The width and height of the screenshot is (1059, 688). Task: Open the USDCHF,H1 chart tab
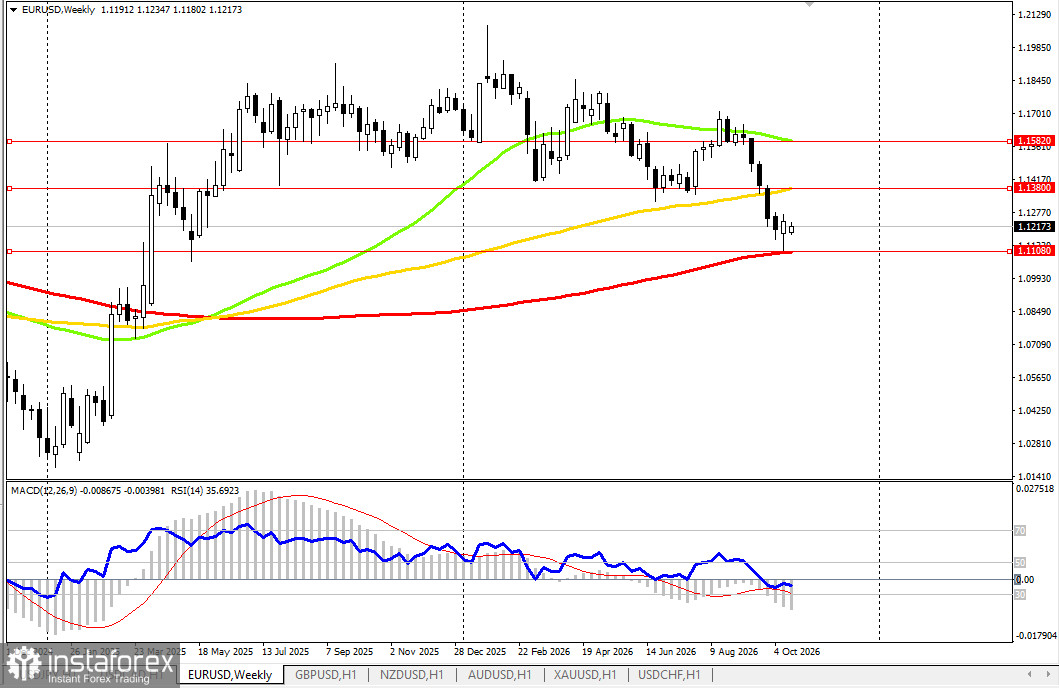(669, 674)
